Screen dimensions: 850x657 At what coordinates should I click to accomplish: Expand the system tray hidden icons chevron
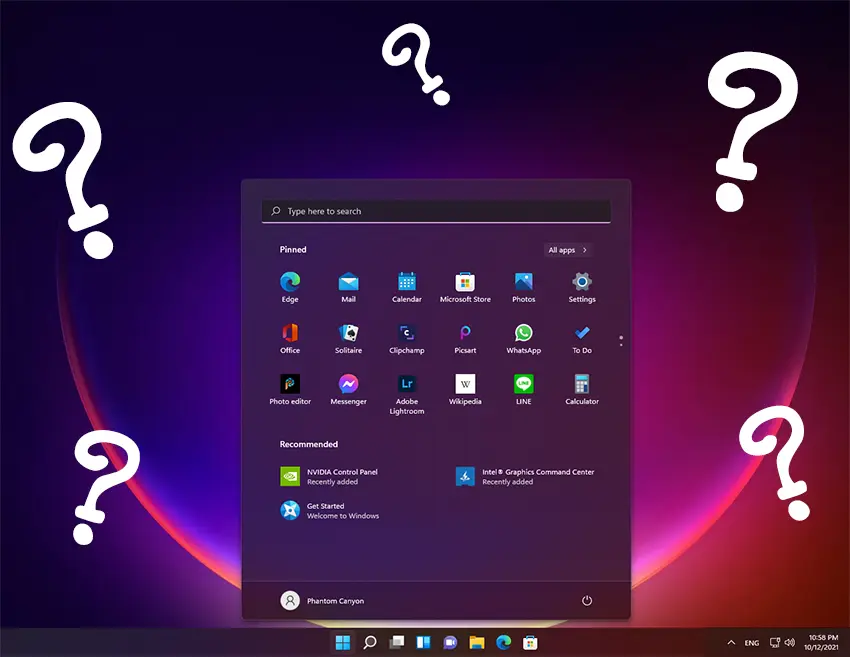click(x=730, y=642)
